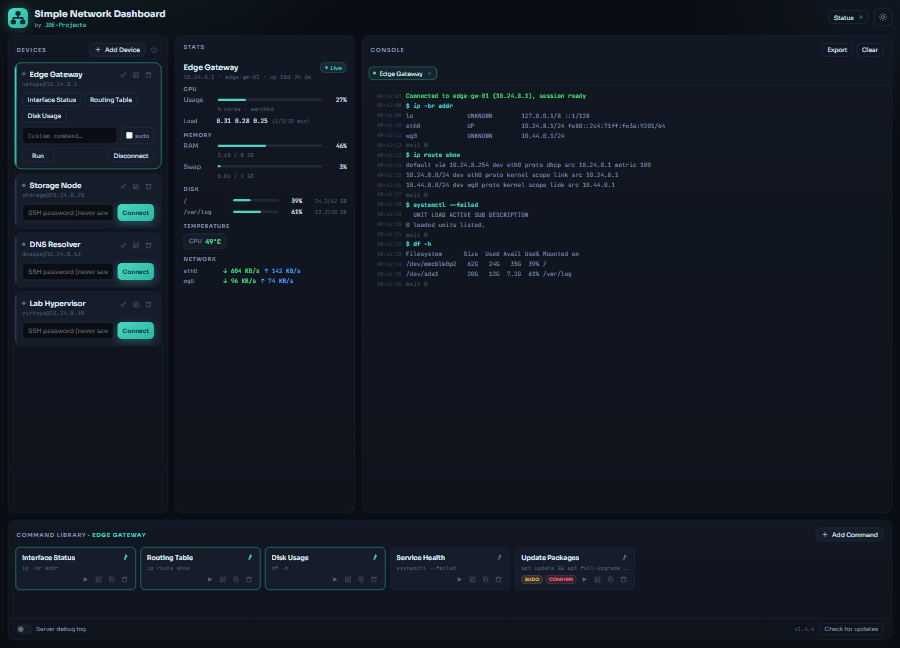Viewport: 900px width, 648px height.
Task: Edit the Update Packages library command
Action: point(598,580)
